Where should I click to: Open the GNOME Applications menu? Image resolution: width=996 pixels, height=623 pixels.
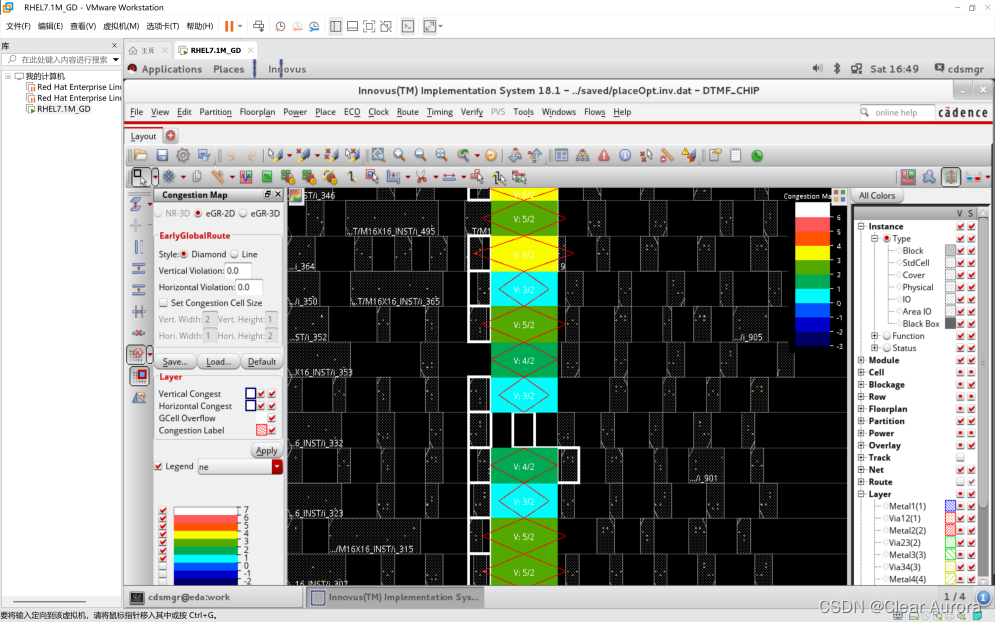(172, 69)
